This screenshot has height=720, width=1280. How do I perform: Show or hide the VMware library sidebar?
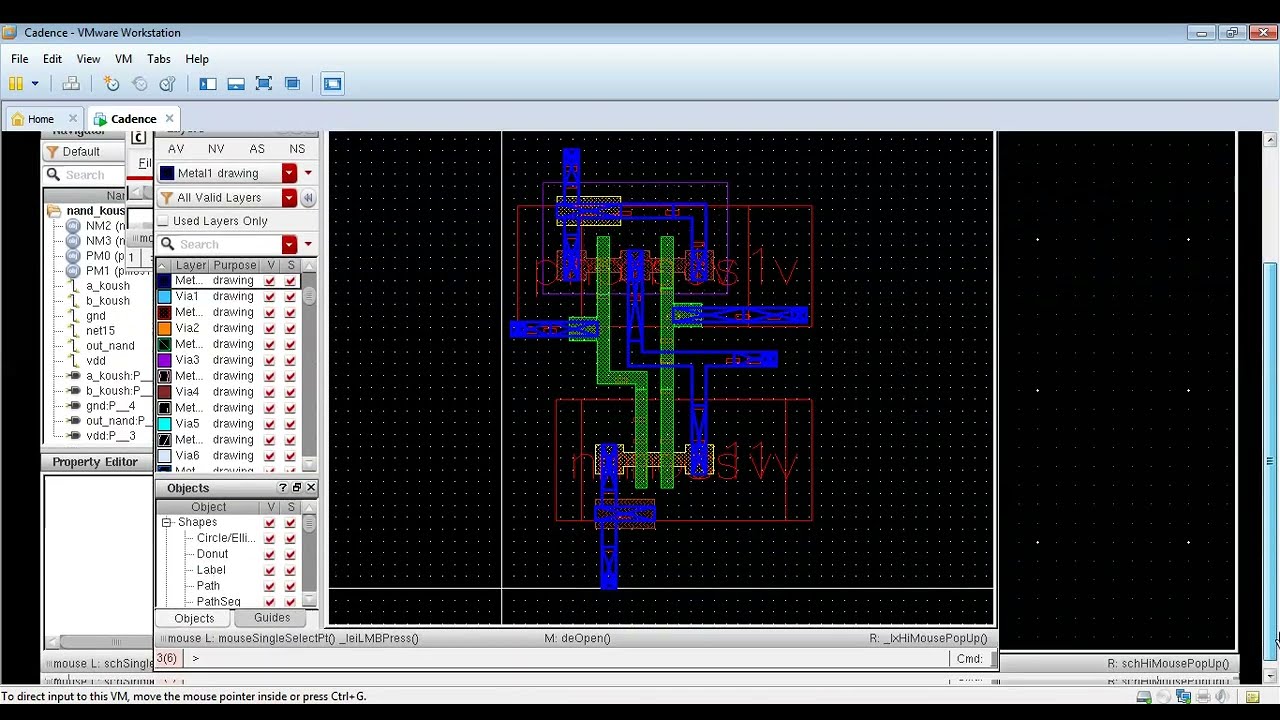208,84
